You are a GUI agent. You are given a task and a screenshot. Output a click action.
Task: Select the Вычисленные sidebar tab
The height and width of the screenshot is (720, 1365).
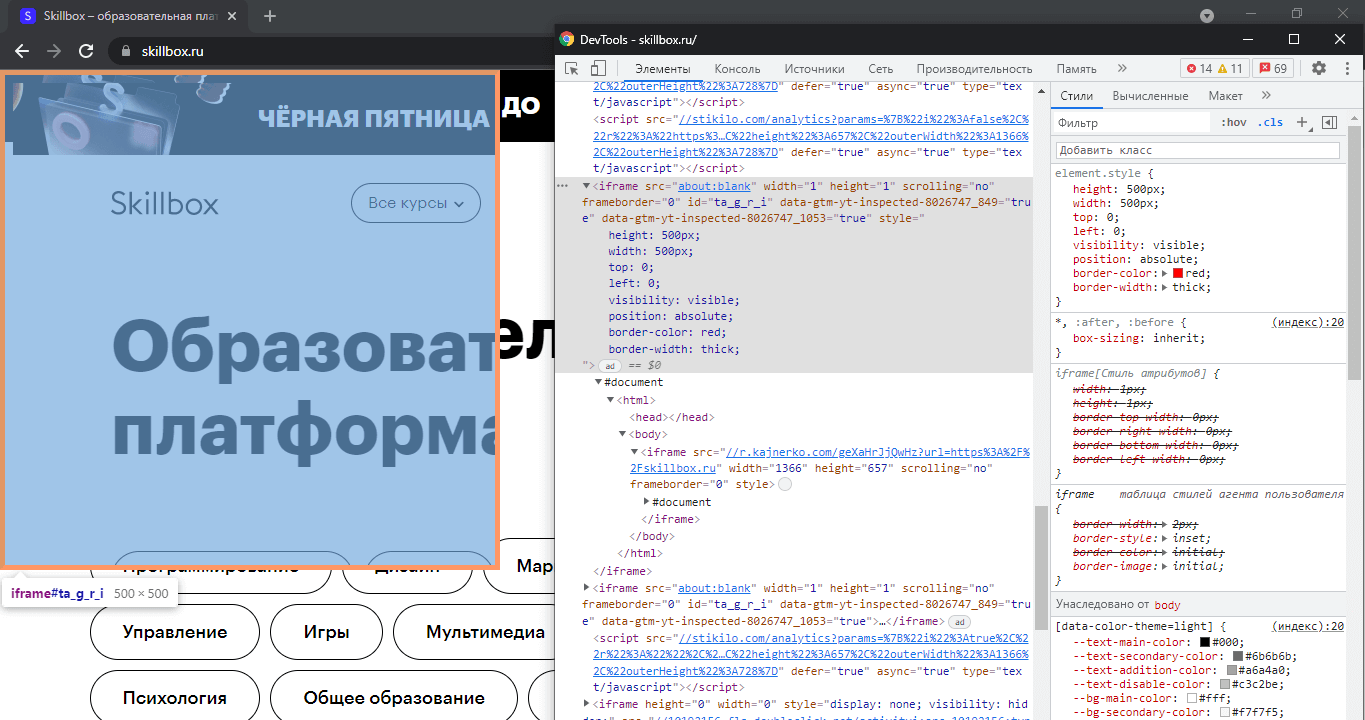[1150, 96]
